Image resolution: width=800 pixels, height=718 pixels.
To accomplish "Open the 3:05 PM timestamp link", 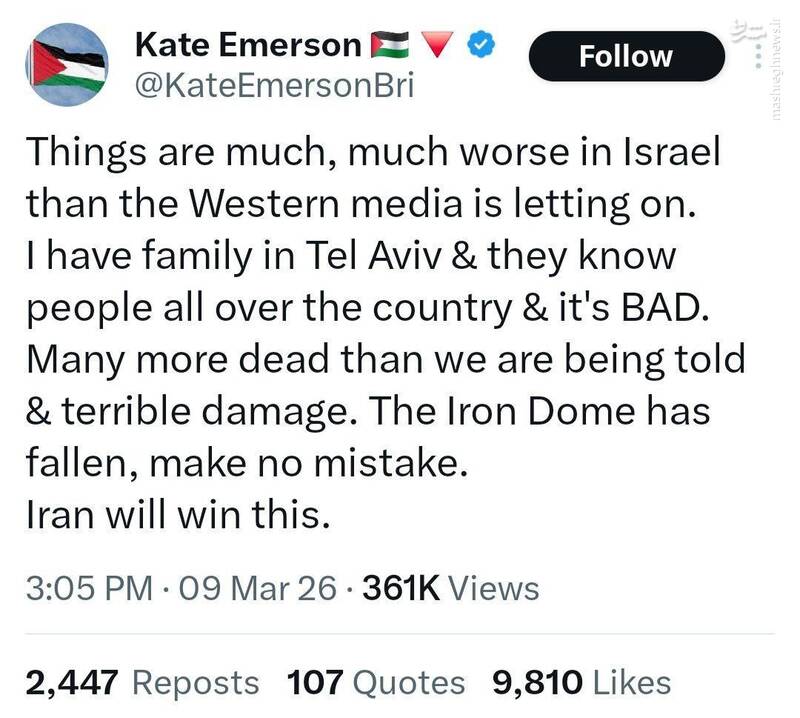I will (x=89, y=588).
